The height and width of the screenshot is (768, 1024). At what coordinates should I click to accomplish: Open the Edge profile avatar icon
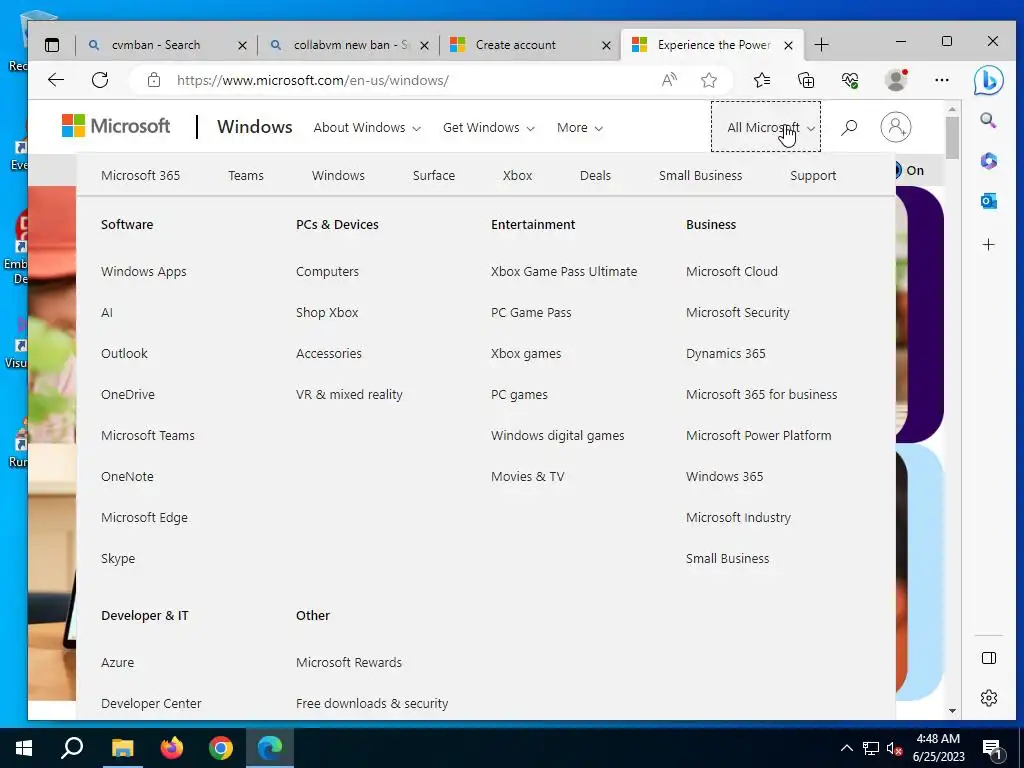point(896,80)
